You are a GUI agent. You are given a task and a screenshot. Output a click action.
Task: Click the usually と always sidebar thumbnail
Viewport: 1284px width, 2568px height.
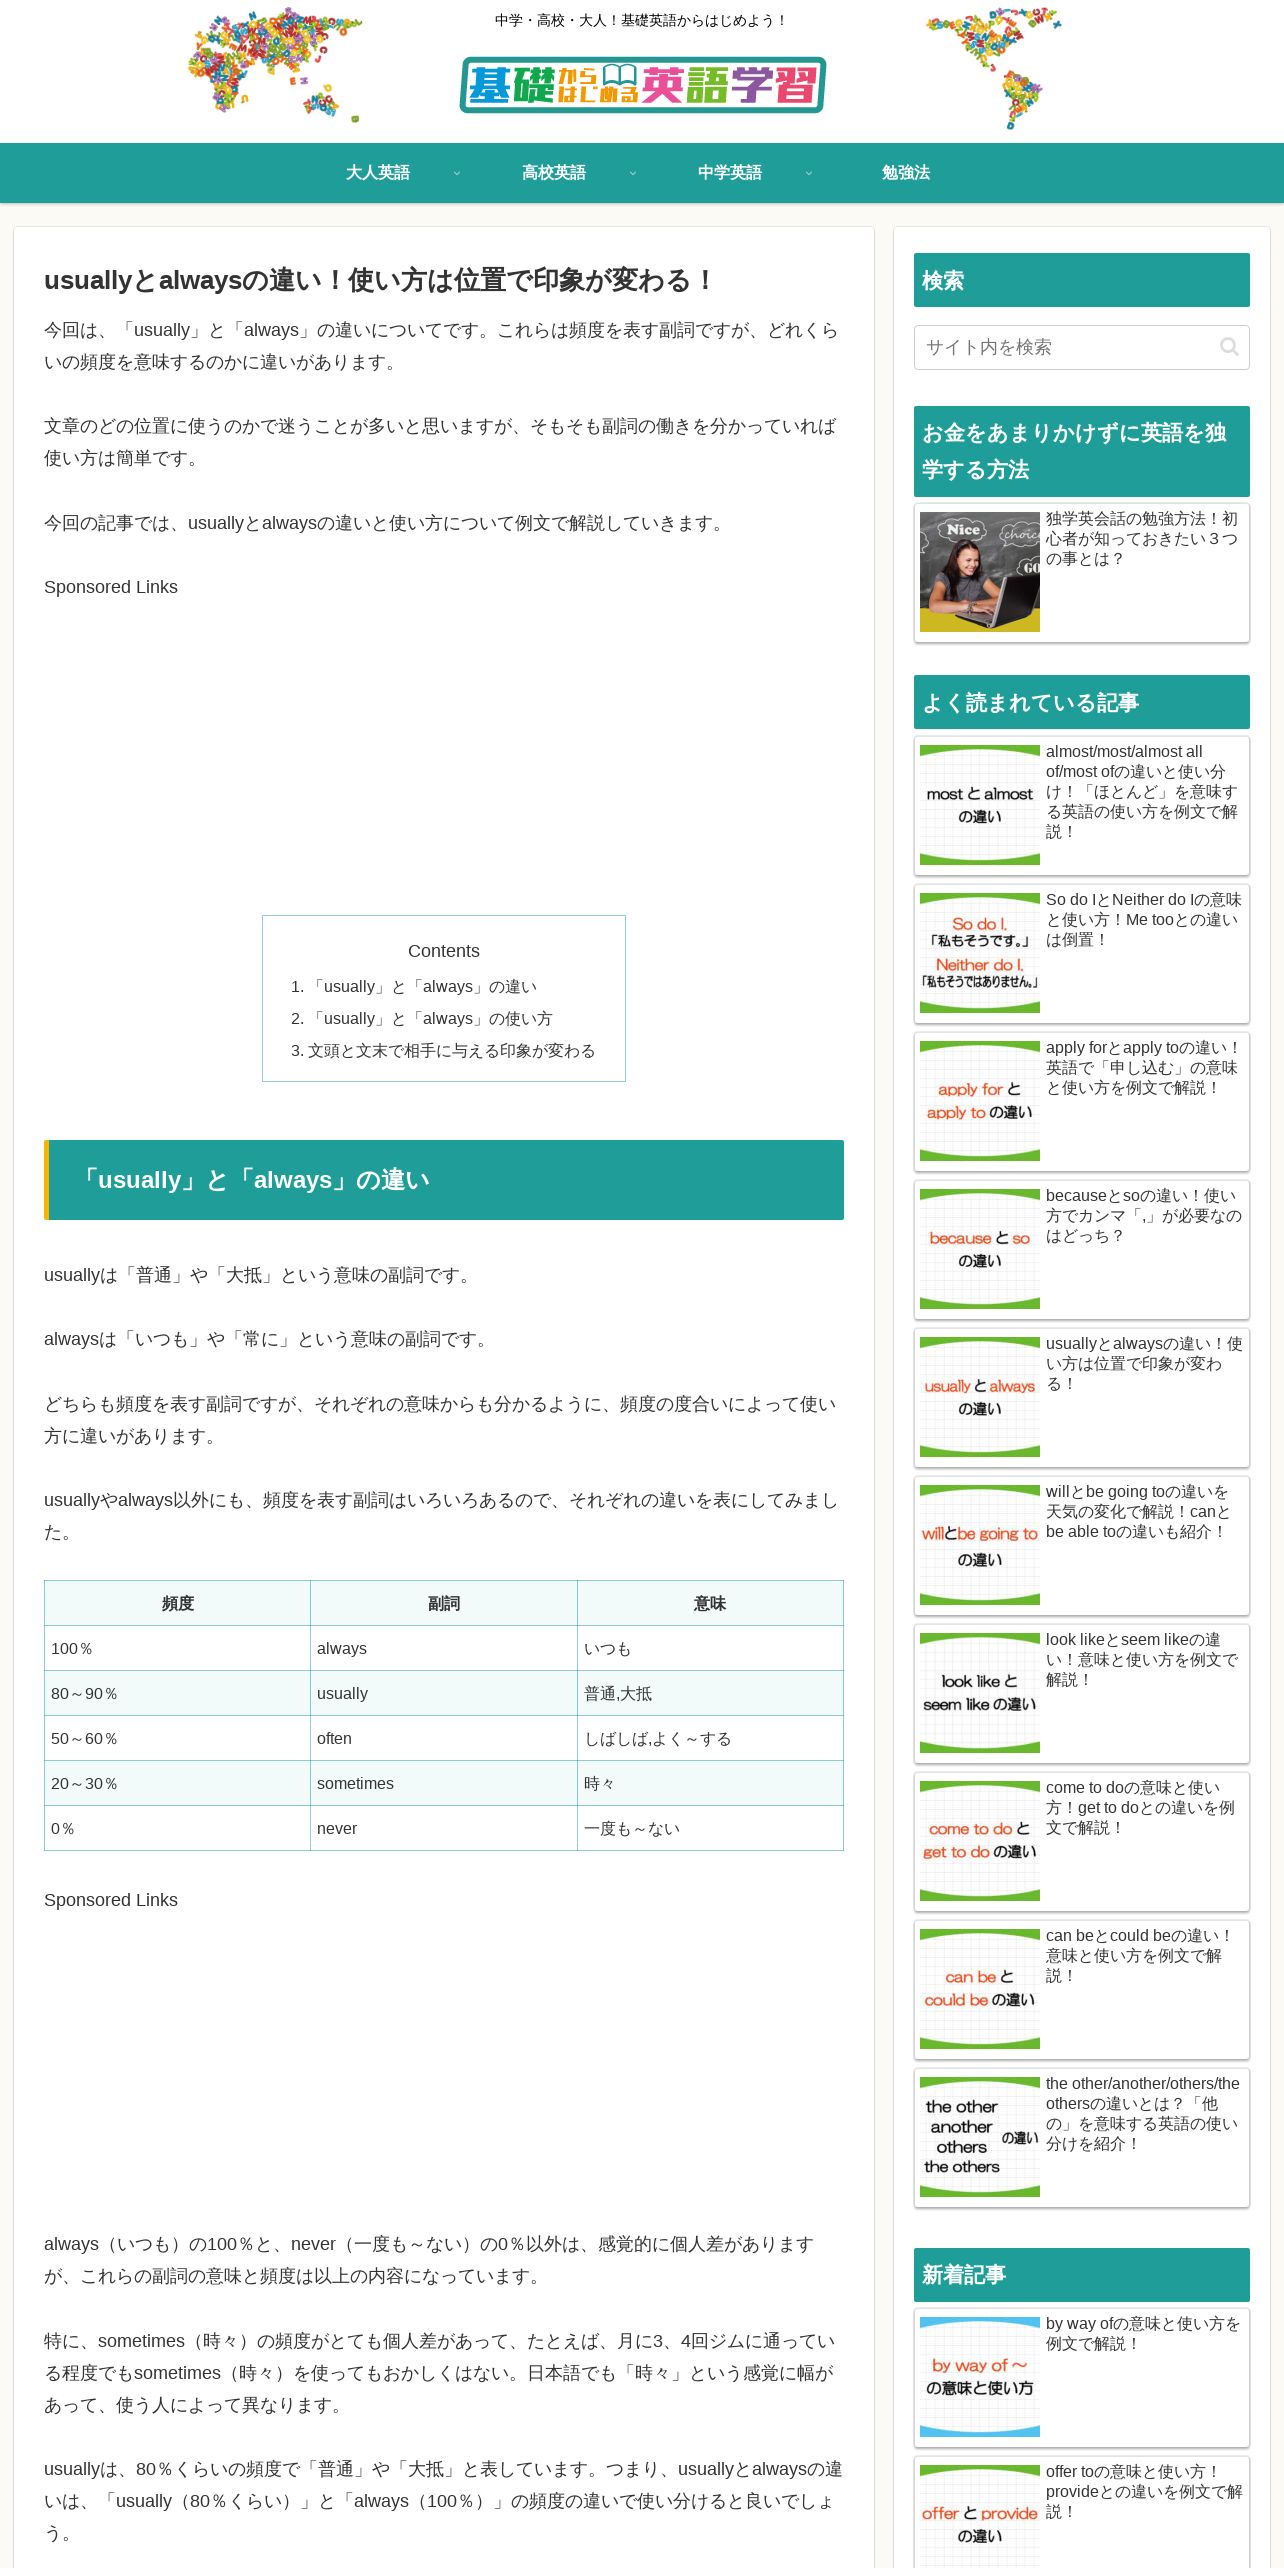[x=980, y=1397]
